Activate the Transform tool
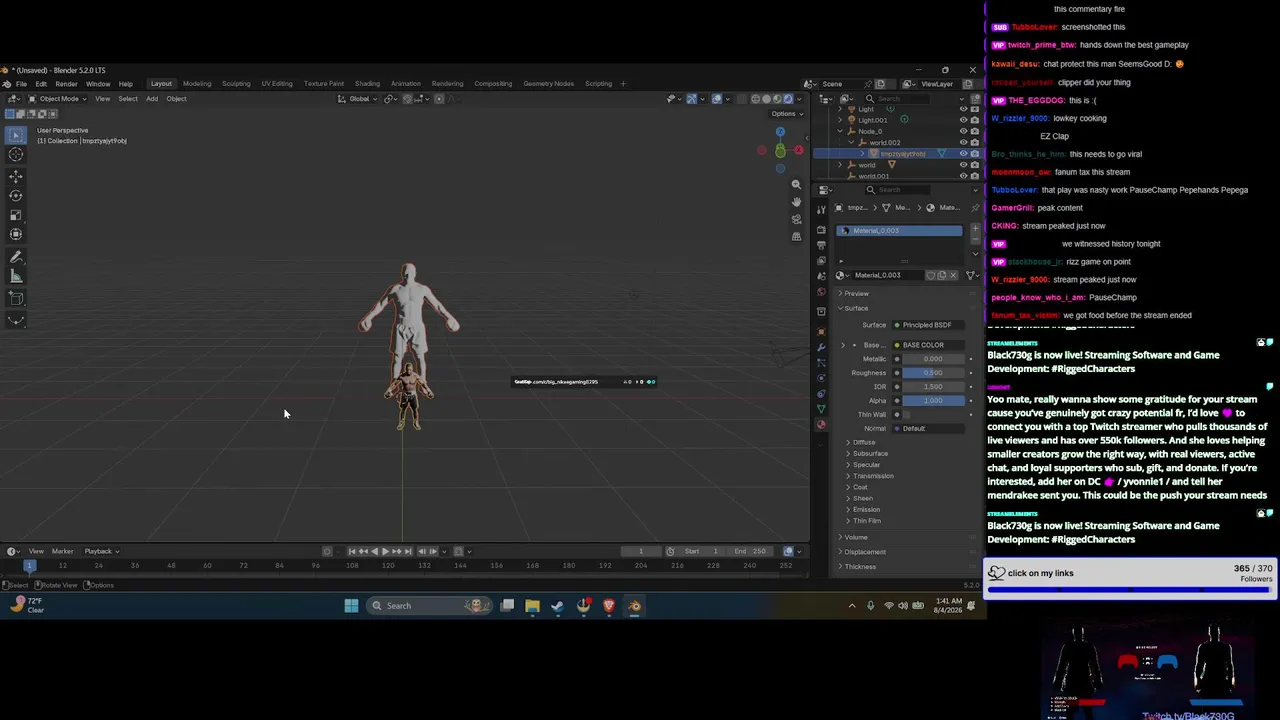1280x720 pixels. 16,234
